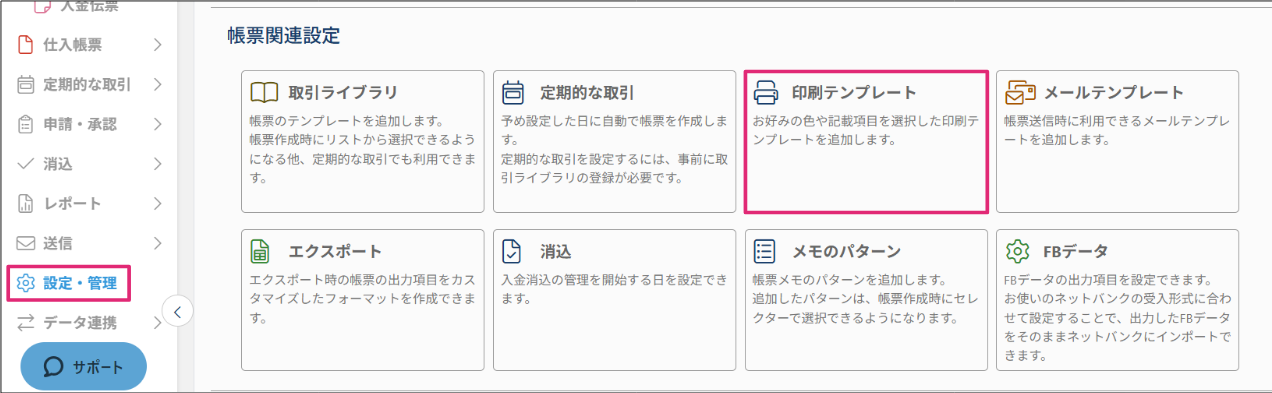Click the chat bubble icon on サポート button
Screen dimensions: 1272x393
tap(55, 366)
